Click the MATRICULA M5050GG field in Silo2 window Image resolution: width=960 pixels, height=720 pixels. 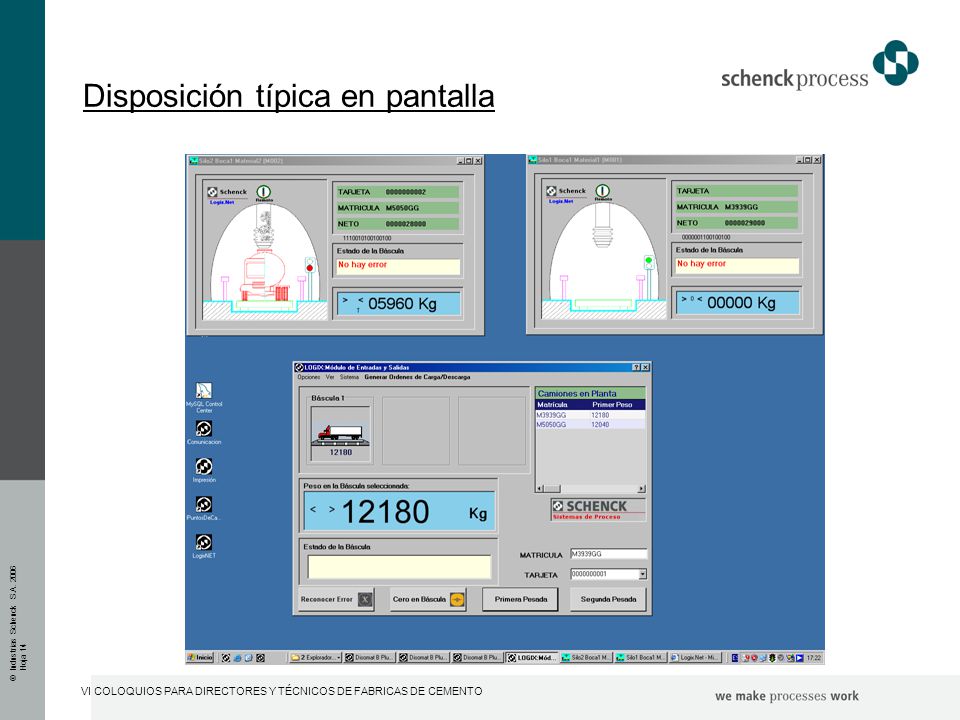(x=397, y=208)
